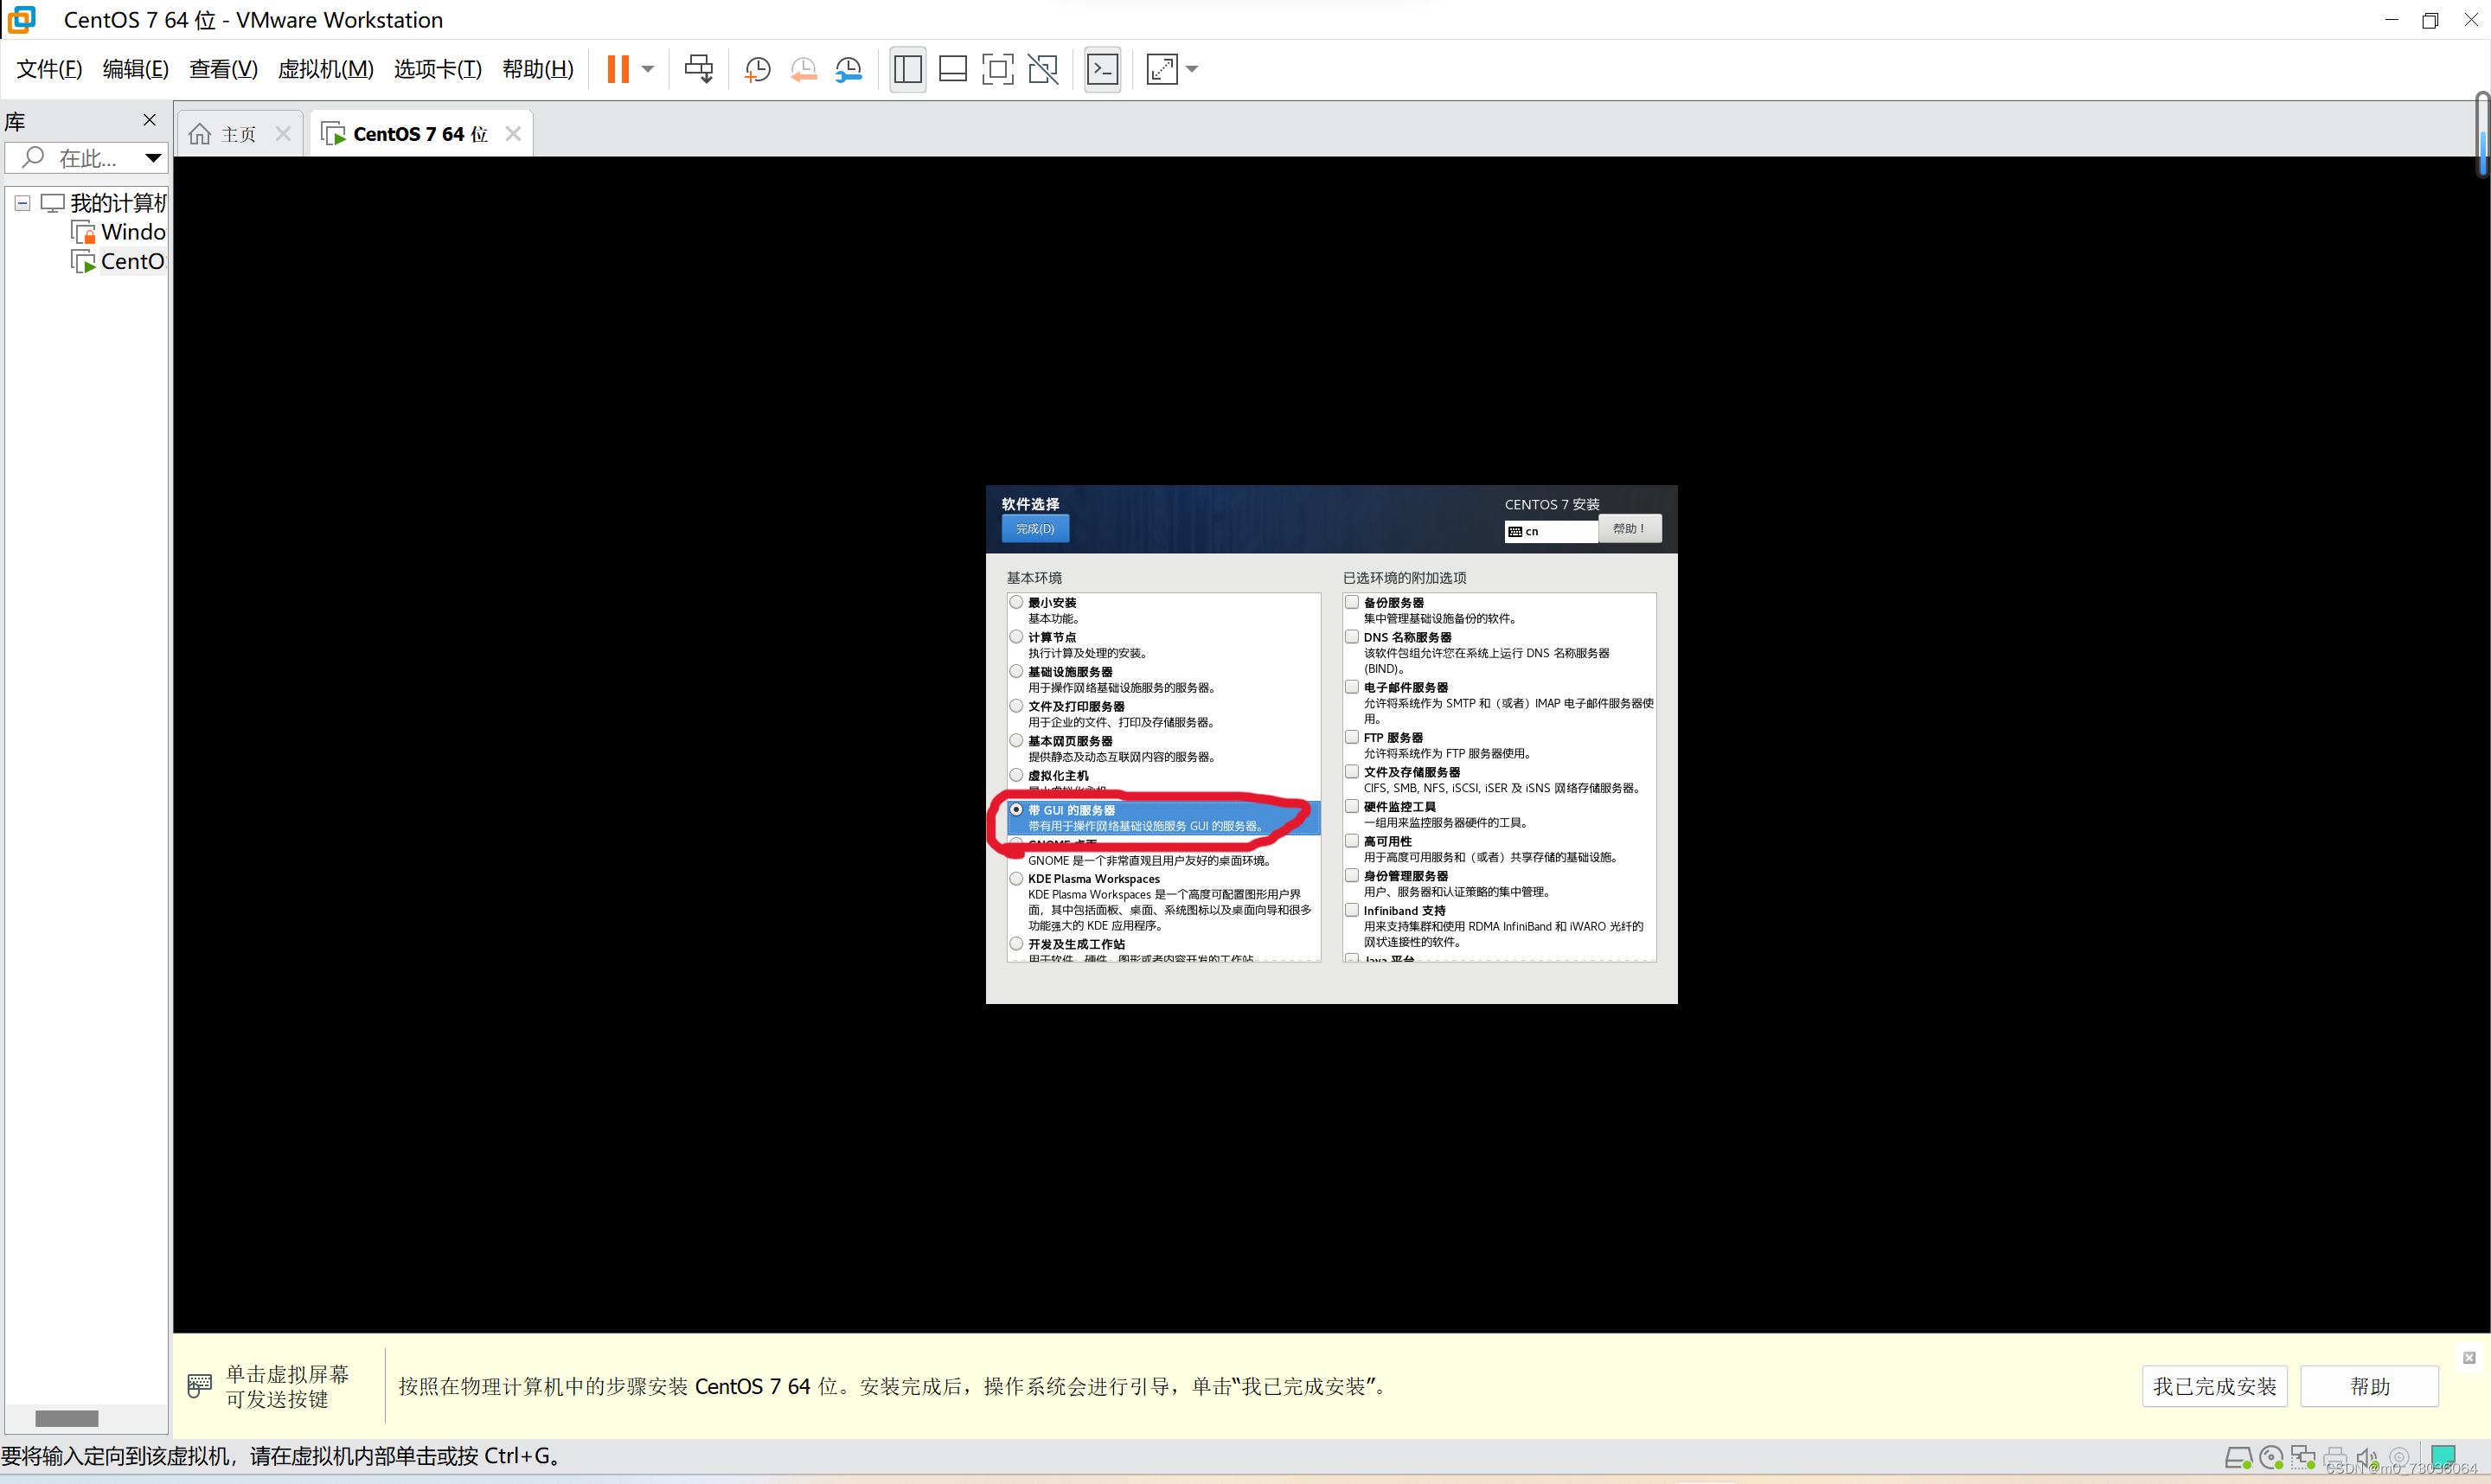Viewport: 2491px width, 1484px height.
Task: Open the stretch view dropdown arrow
Action: tap(1192, 69)
